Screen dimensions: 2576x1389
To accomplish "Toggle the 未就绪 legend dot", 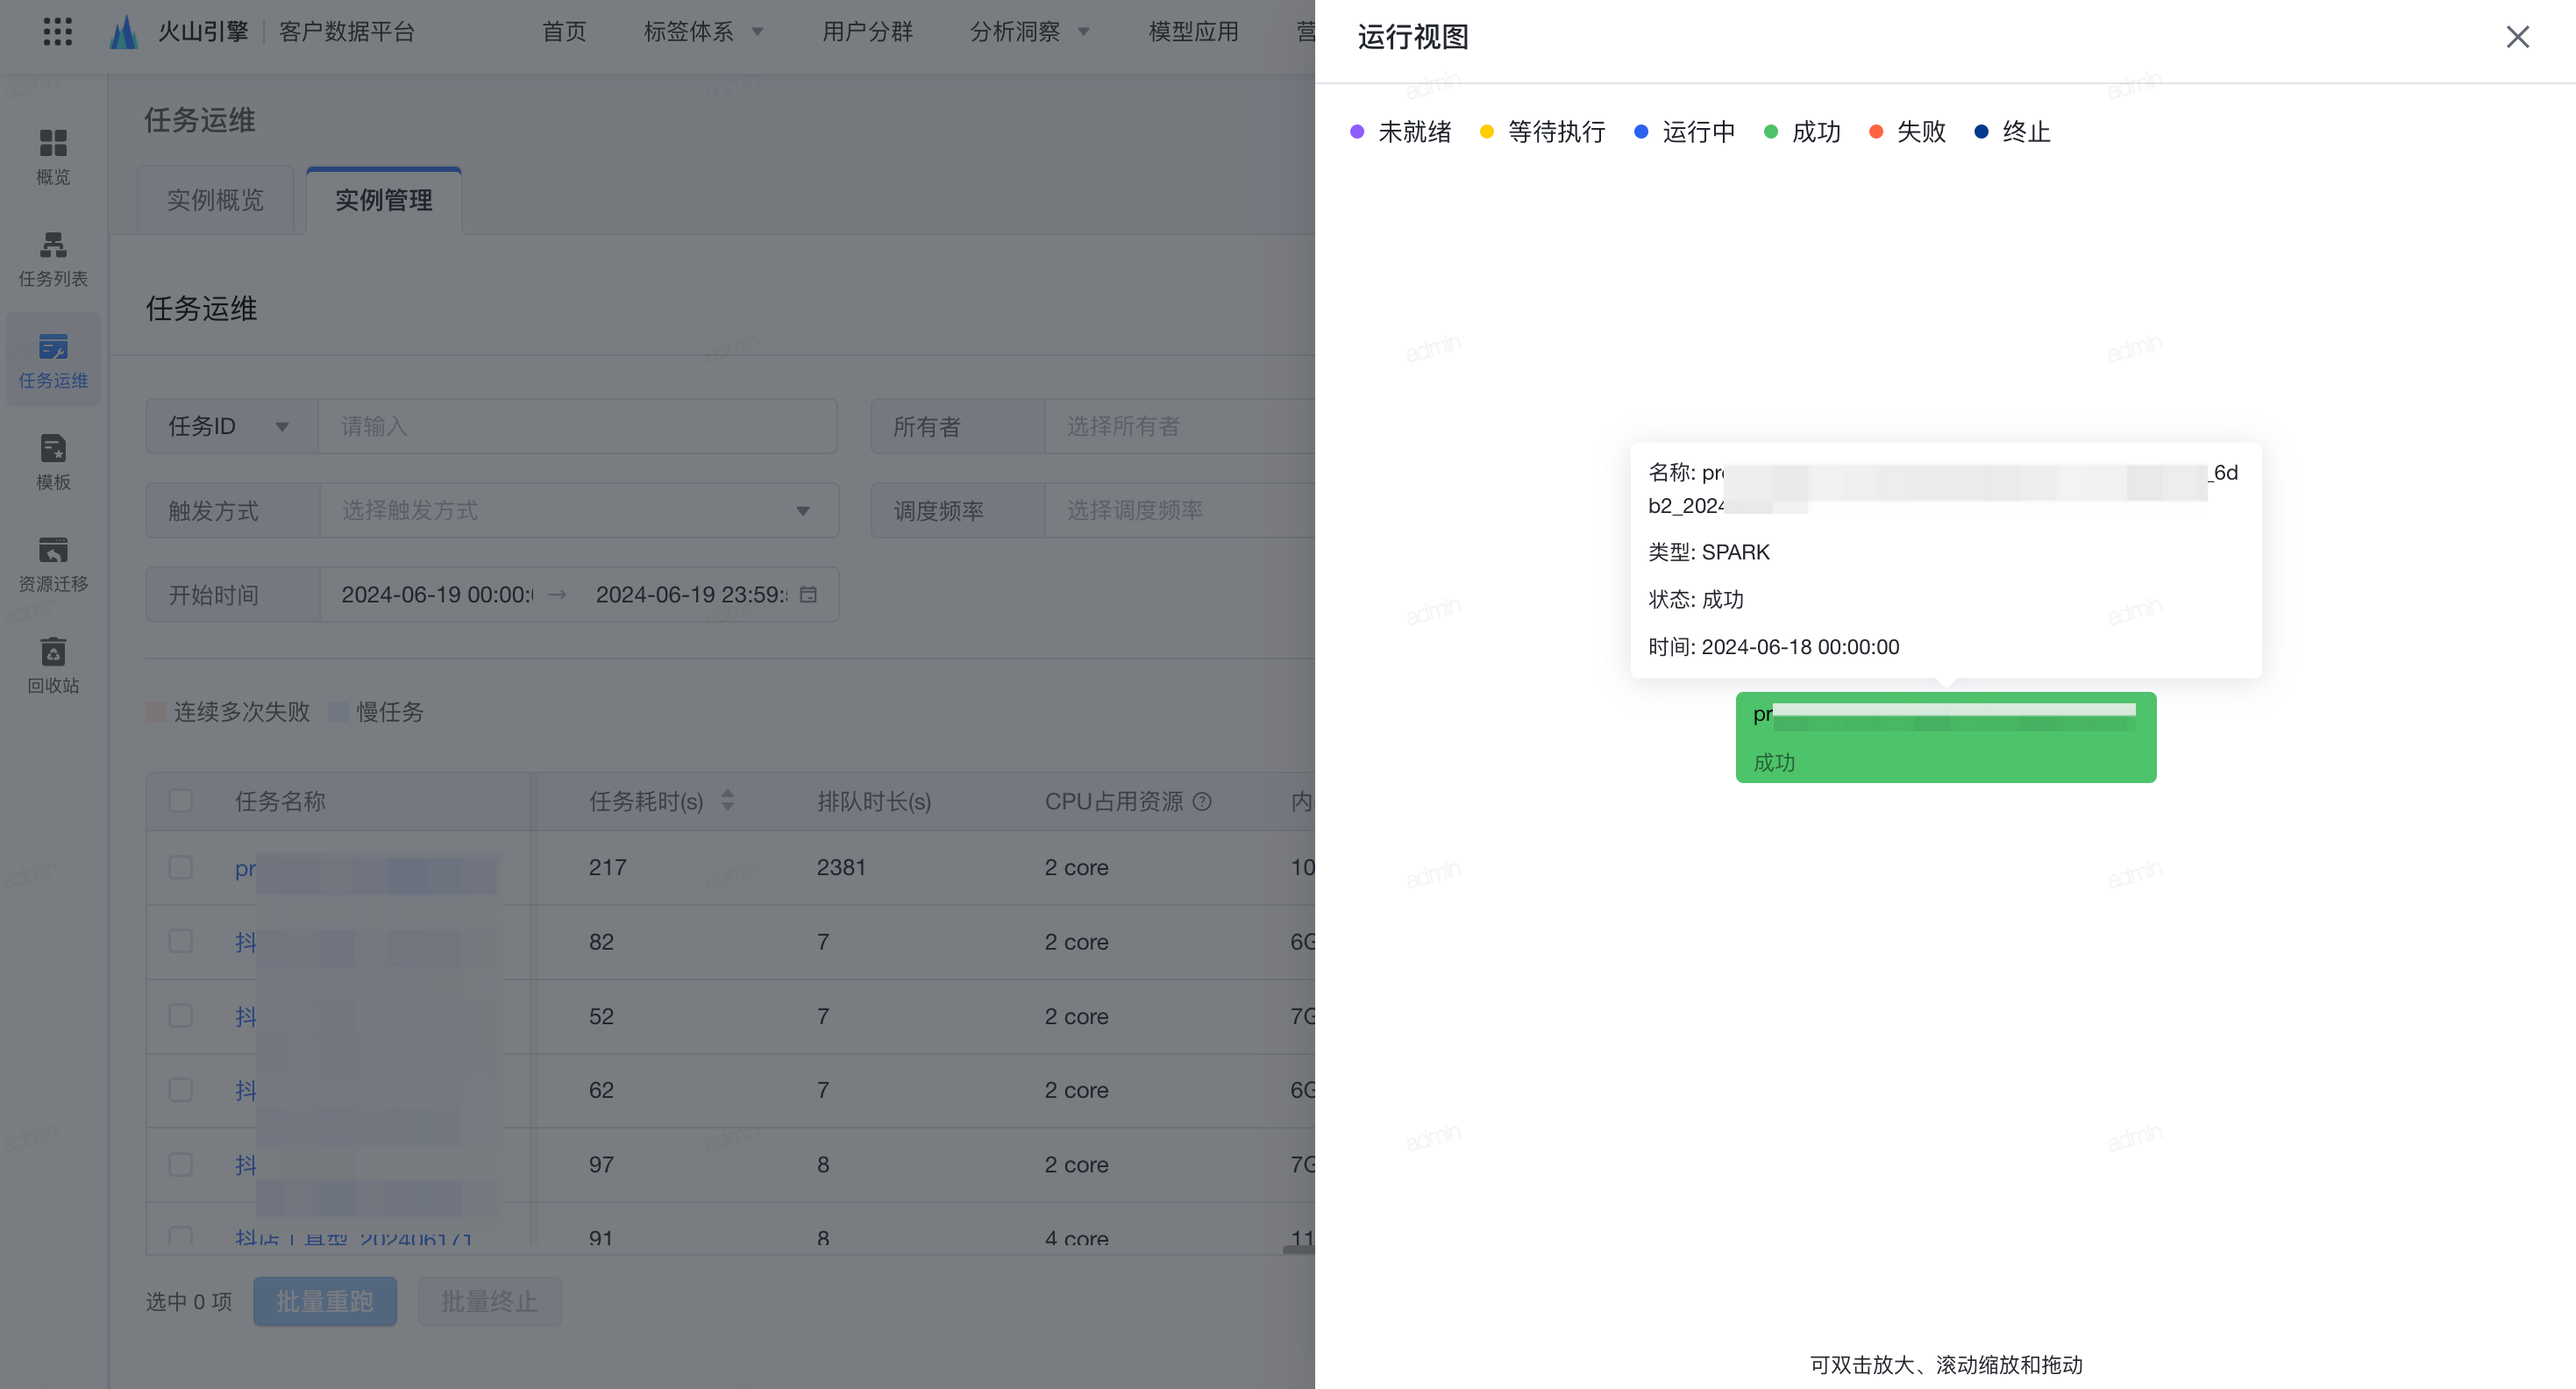I will 1357,132.
